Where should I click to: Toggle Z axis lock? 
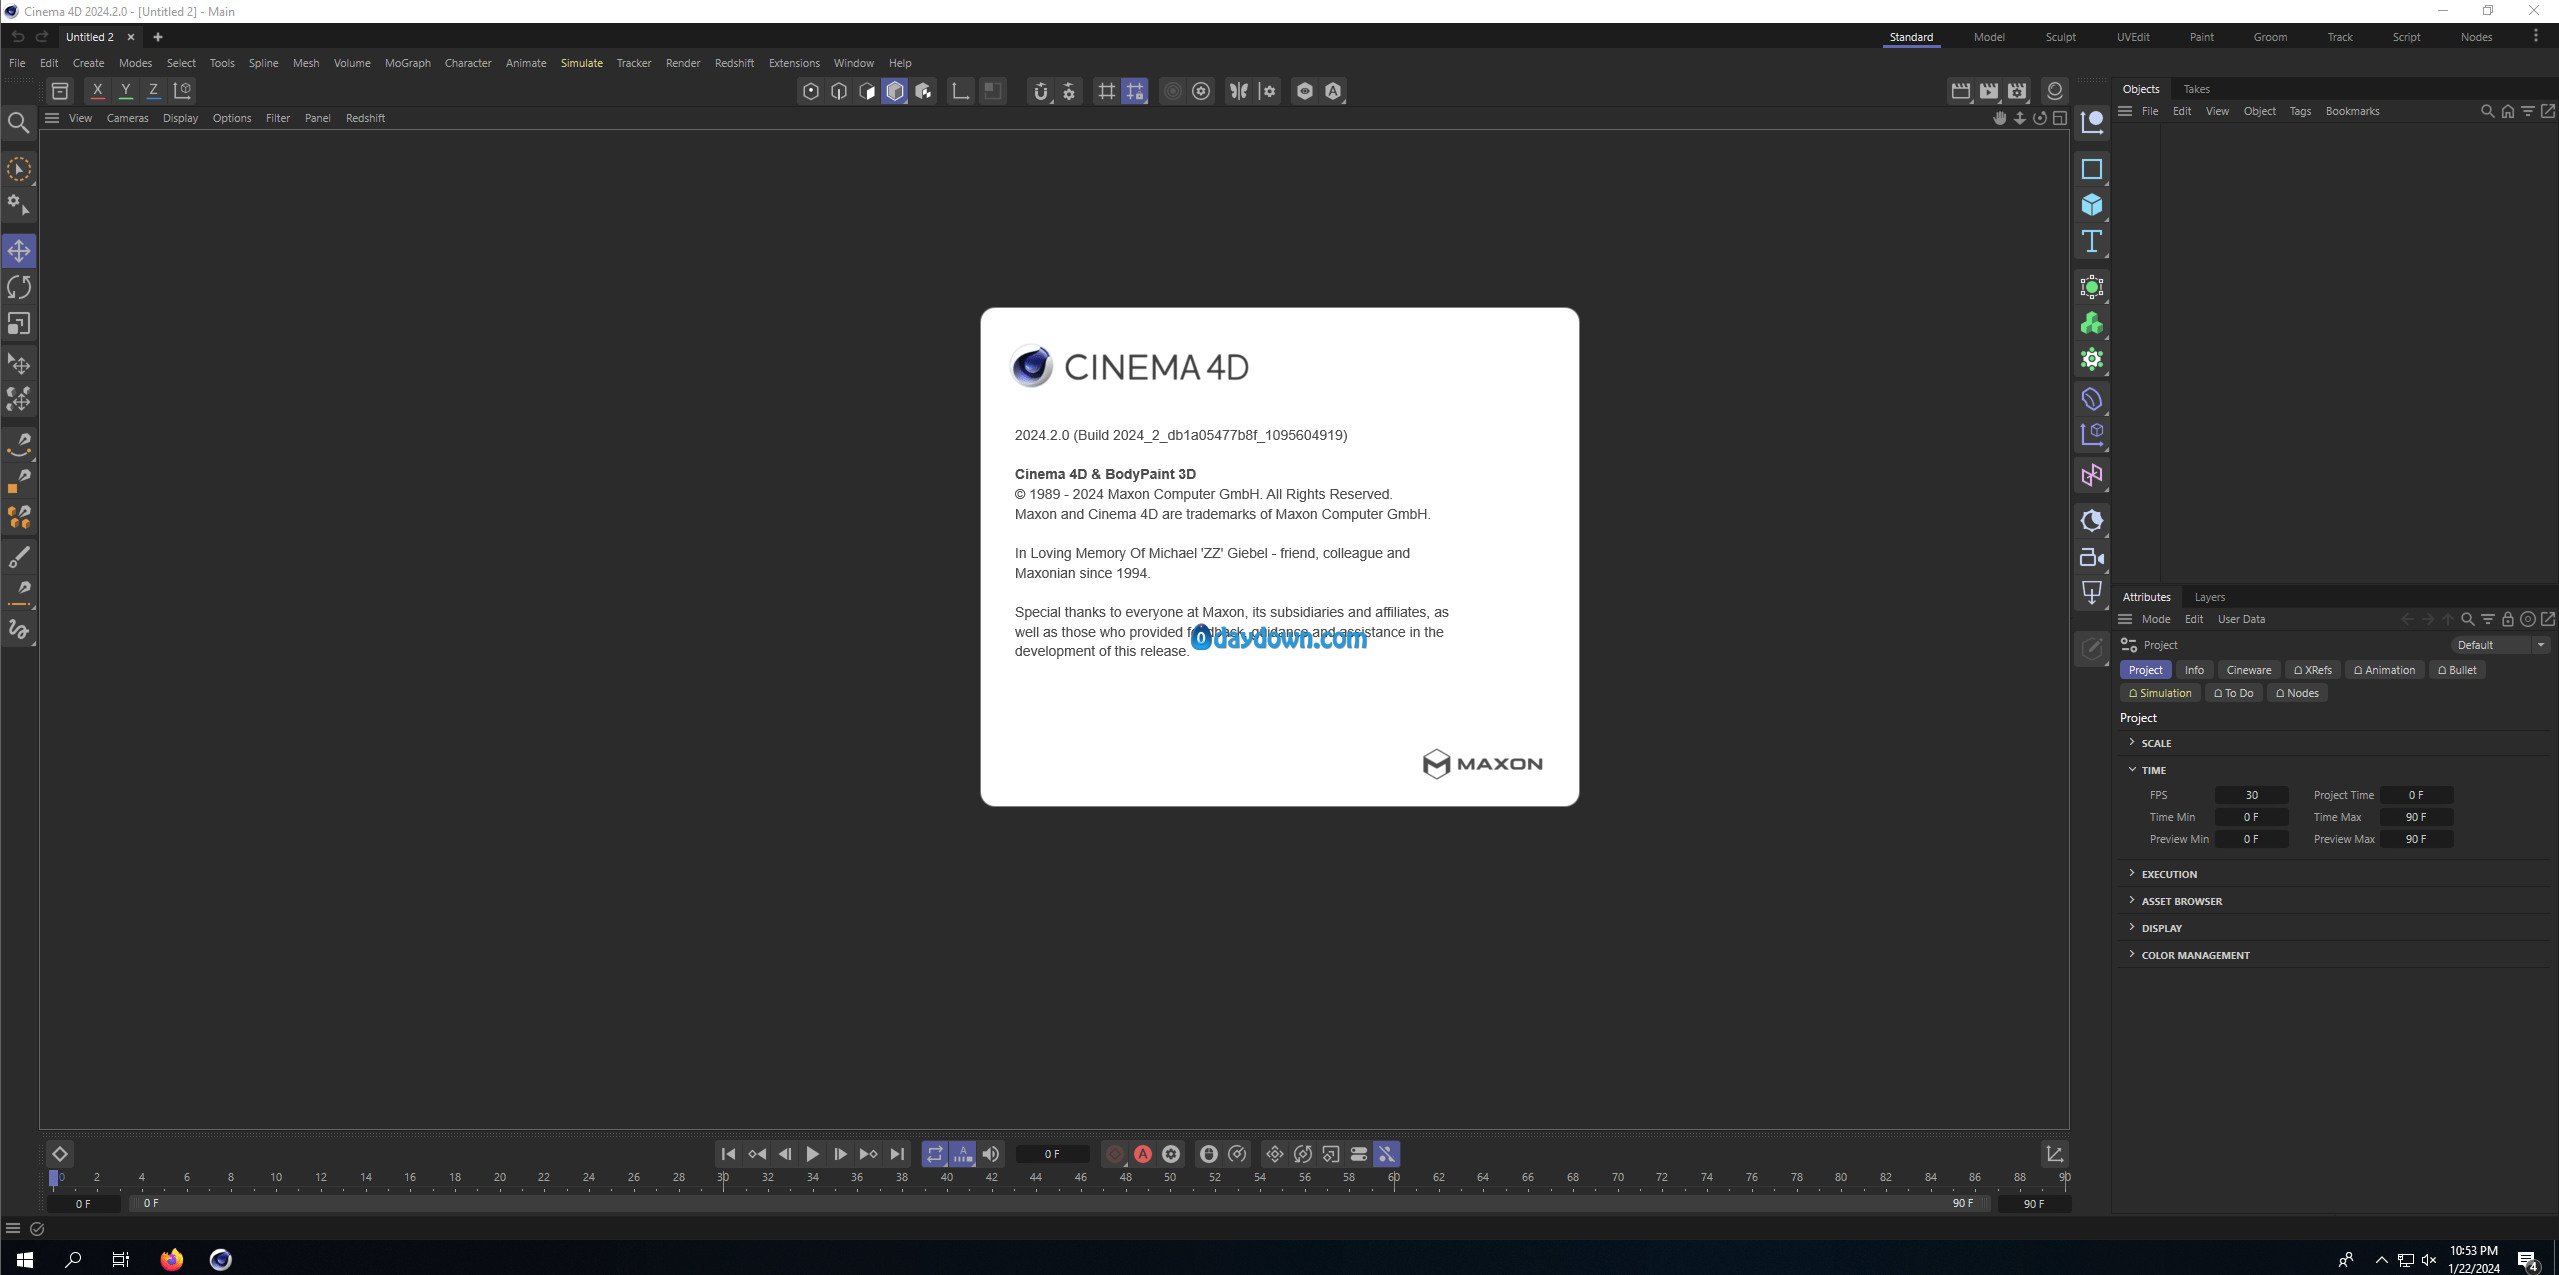(x=153, y=91)
